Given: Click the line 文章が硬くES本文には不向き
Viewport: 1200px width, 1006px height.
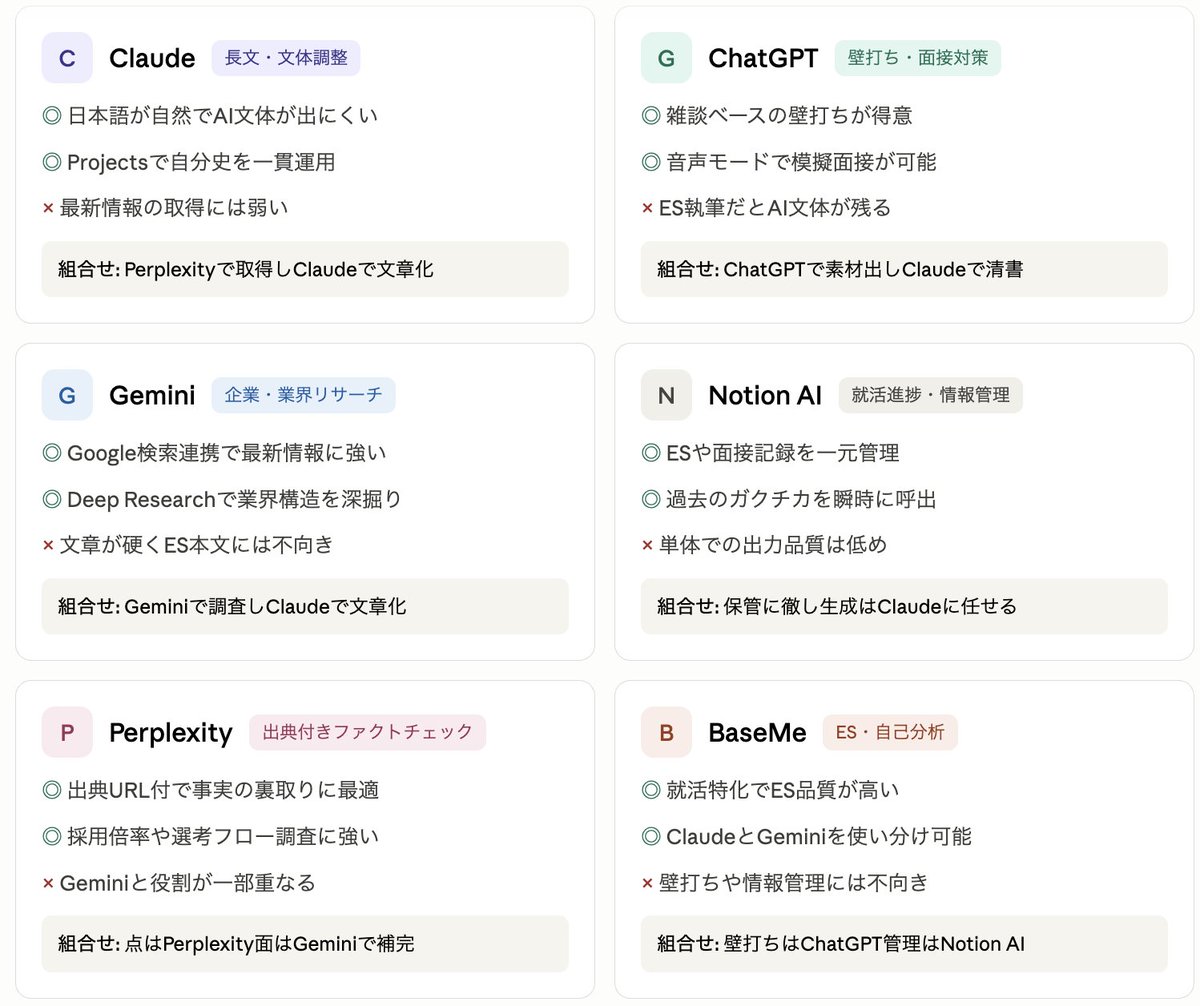Looking at the screenshot, I should point(188,545).
